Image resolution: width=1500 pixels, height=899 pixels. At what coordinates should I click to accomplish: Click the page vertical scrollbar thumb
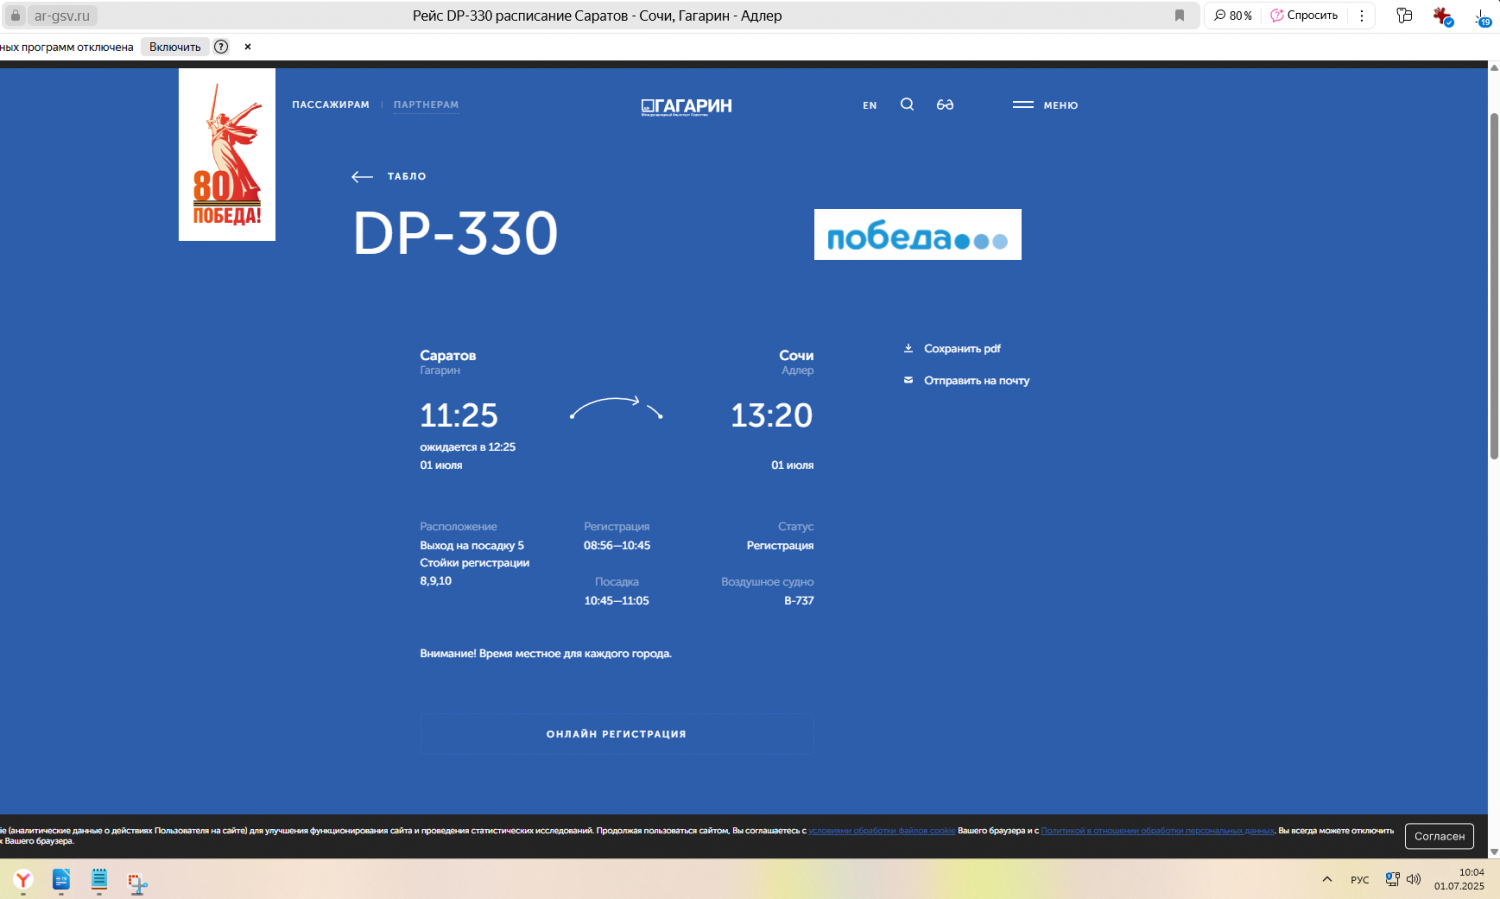1494,286
